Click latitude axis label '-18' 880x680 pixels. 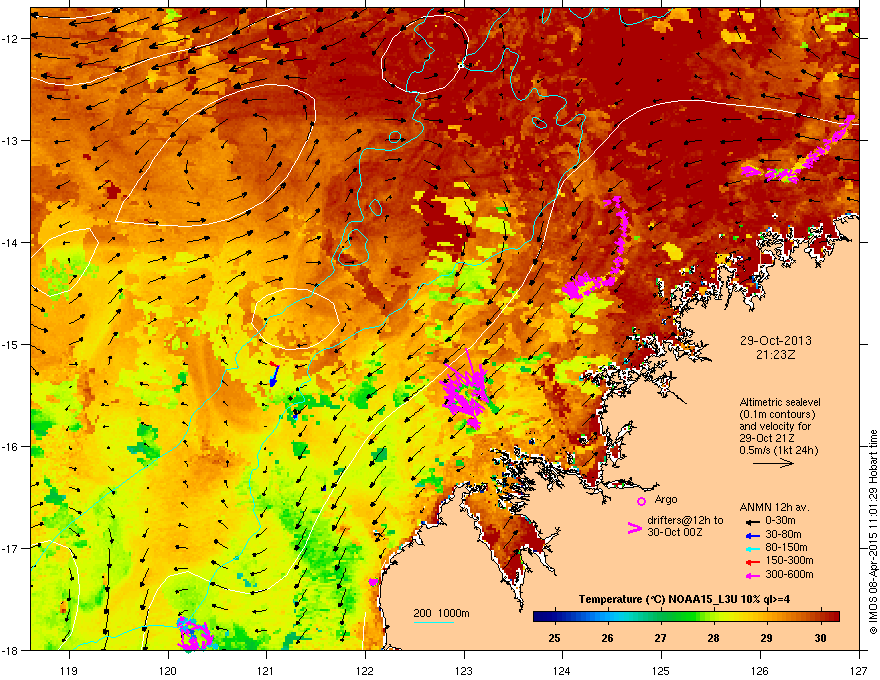(x=10, y=650)
